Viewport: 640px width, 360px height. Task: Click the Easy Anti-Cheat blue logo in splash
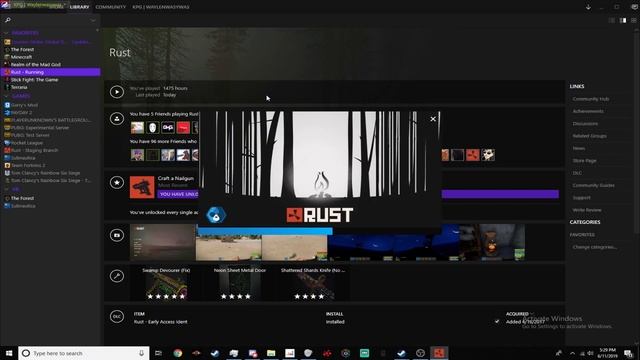point(216,215)
